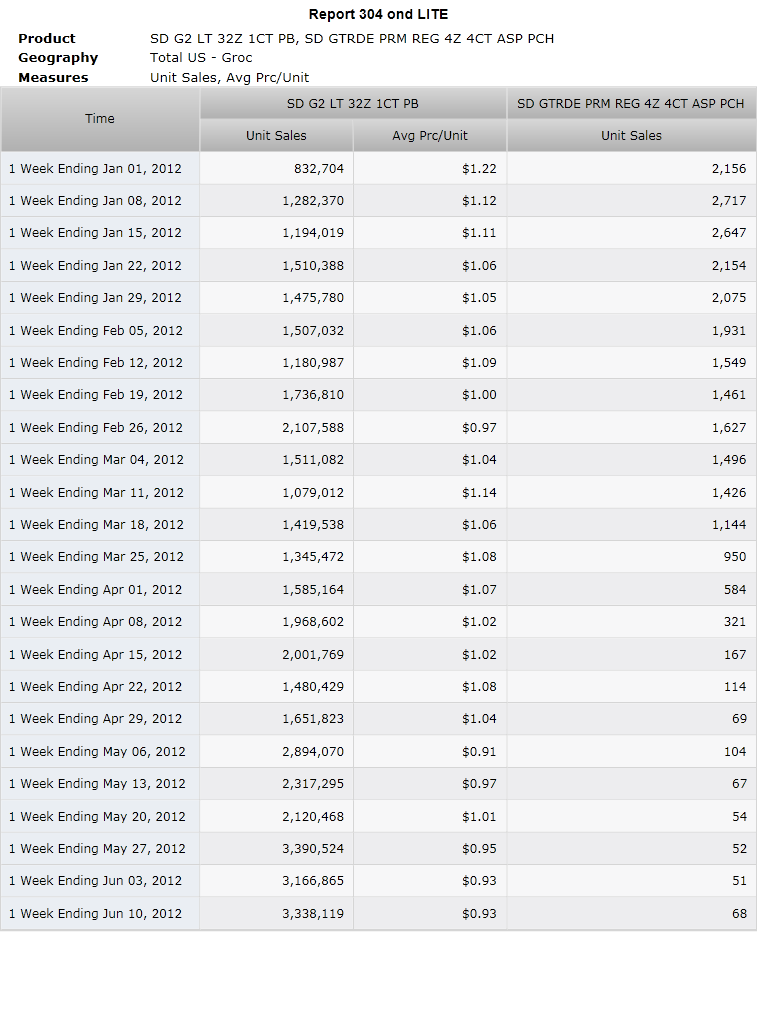Select row 1 Week Ending Apr 15, 2012
757x1027 pixels.
coord(378,654)
